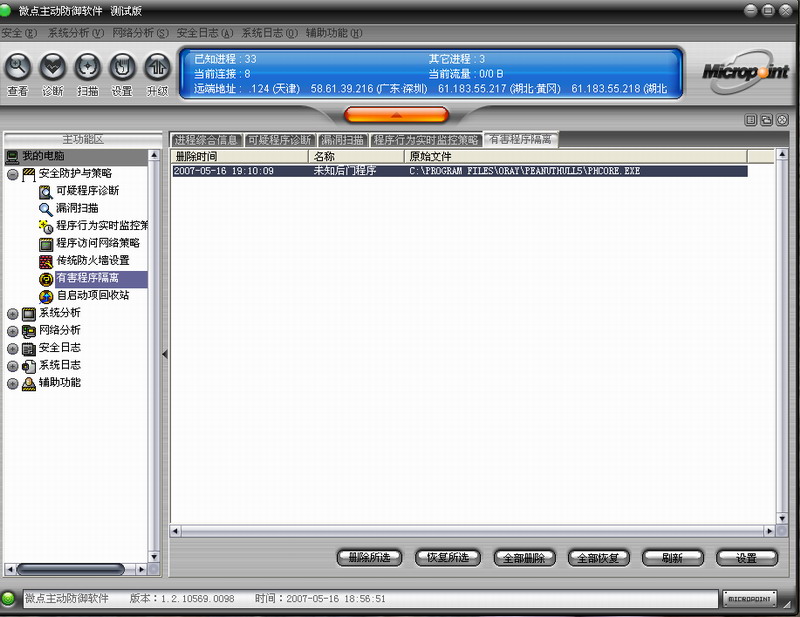Open the 网络分析 menu in the menu bar
This screenshot has height=617, width=800.
[x=140, y=33]
